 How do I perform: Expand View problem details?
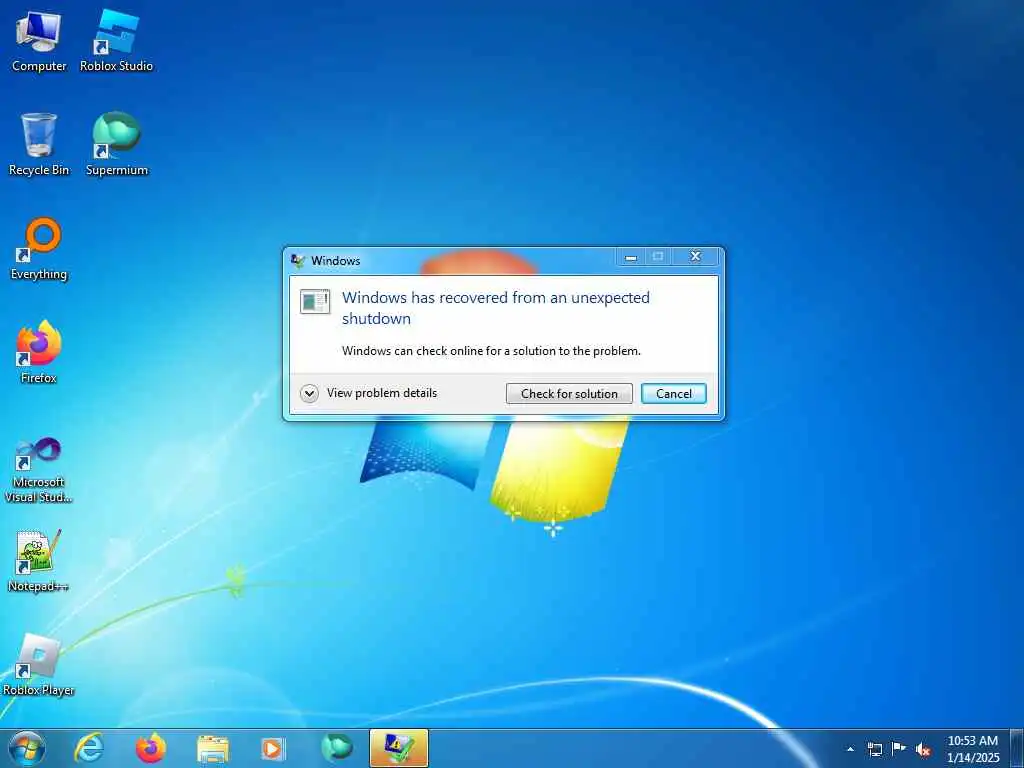tap(368, 393)
